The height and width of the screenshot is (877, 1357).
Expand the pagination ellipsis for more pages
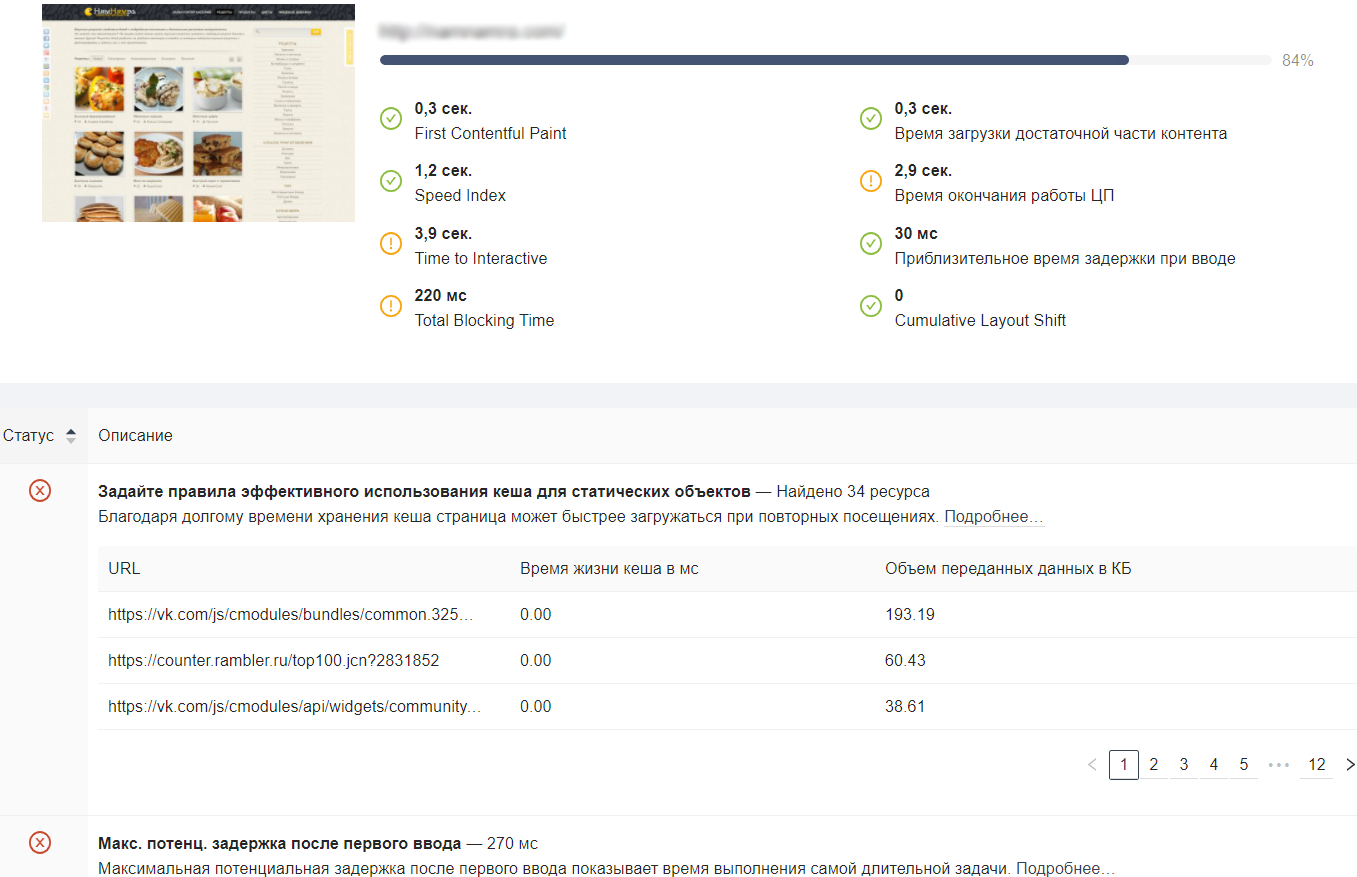(1278, 765)
